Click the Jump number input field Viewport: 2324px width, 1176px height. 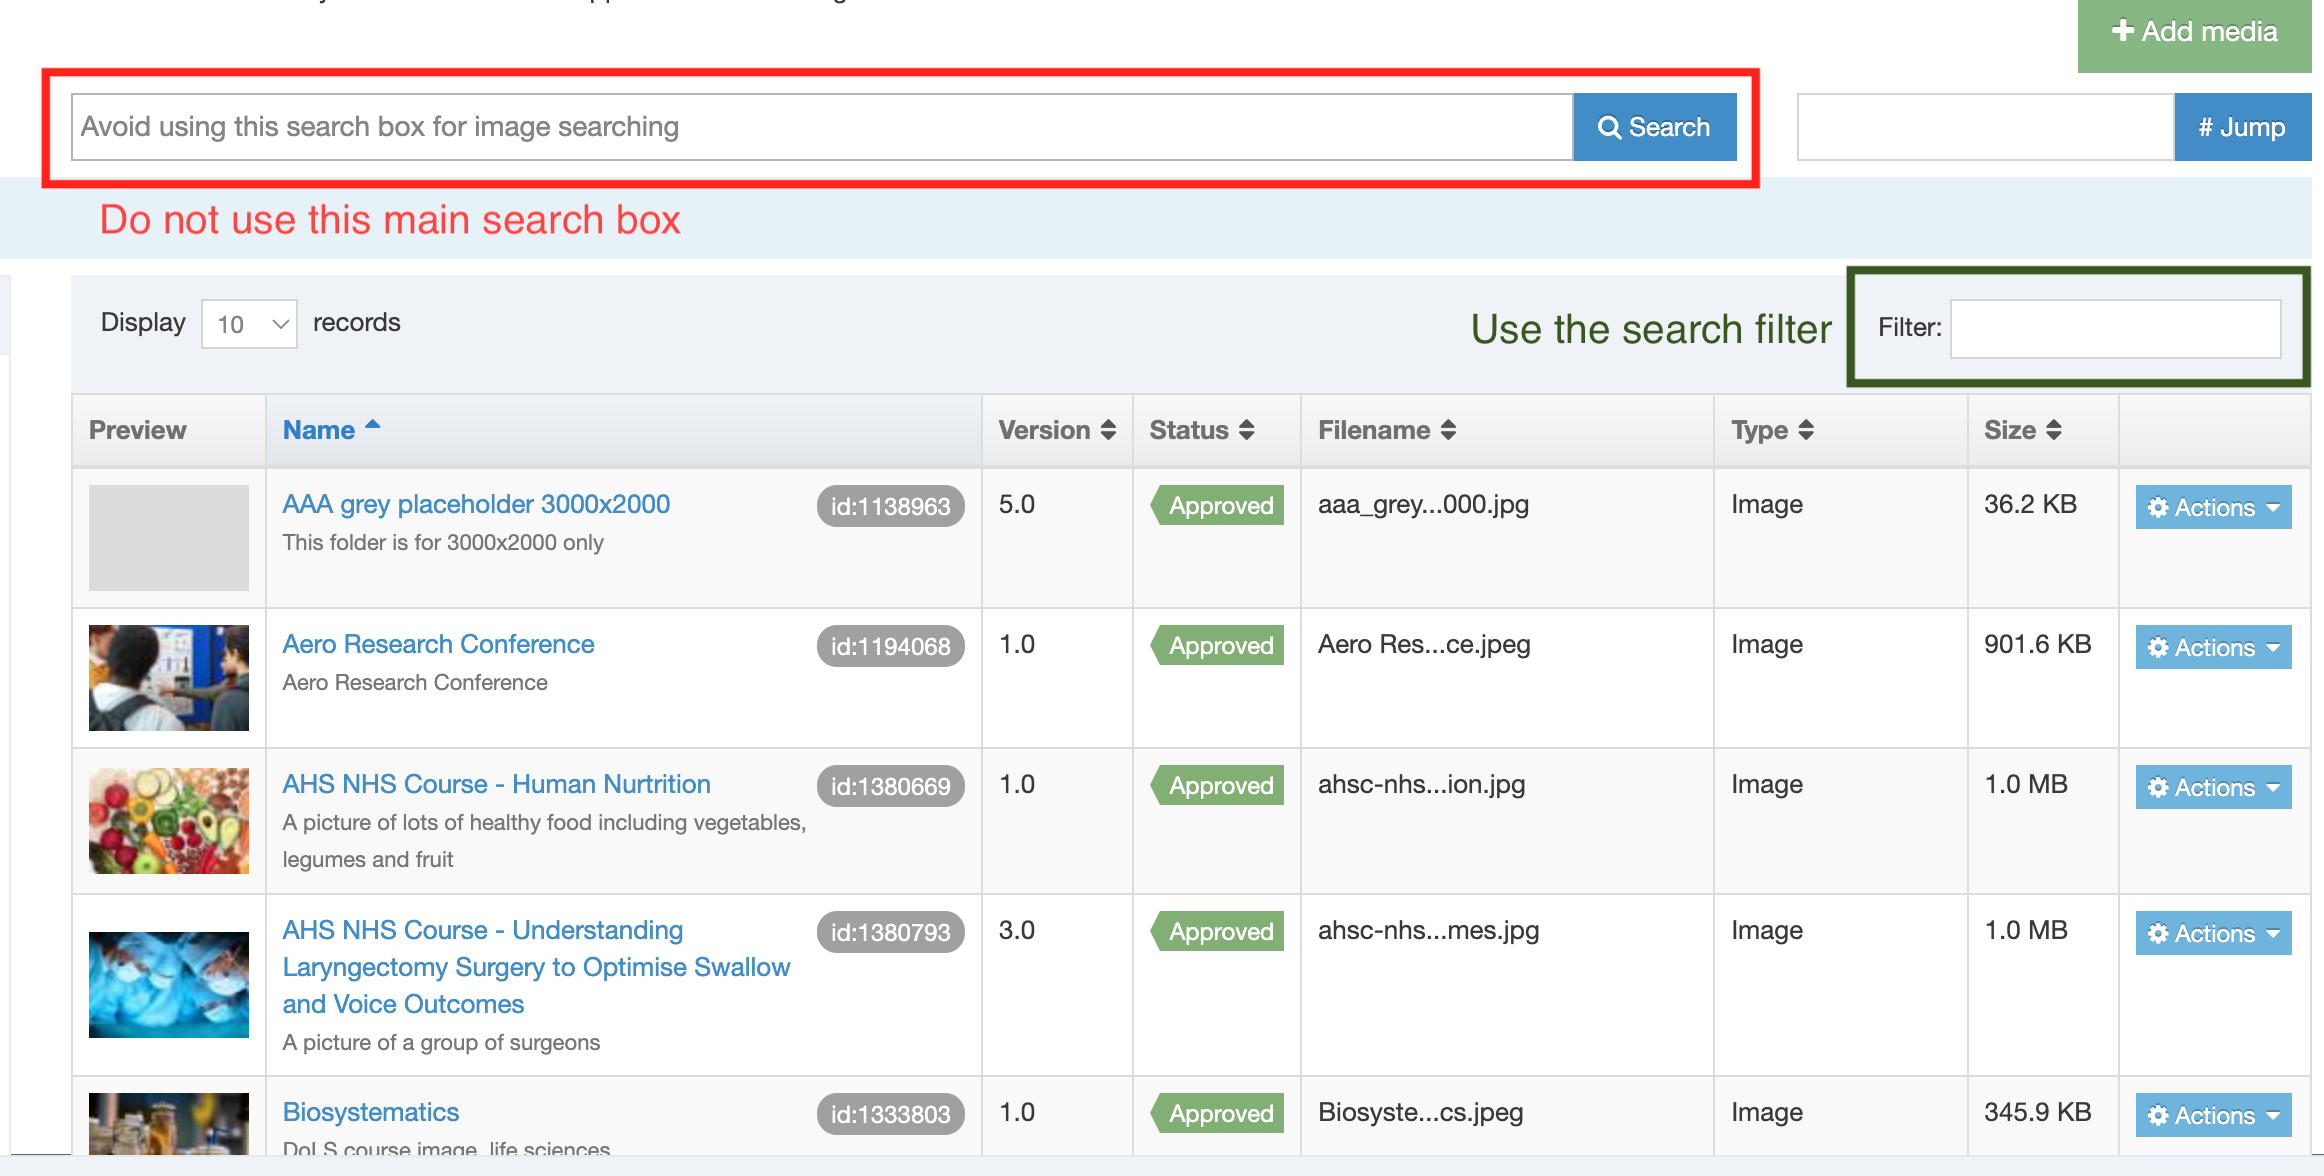(x=1984, y=127)
